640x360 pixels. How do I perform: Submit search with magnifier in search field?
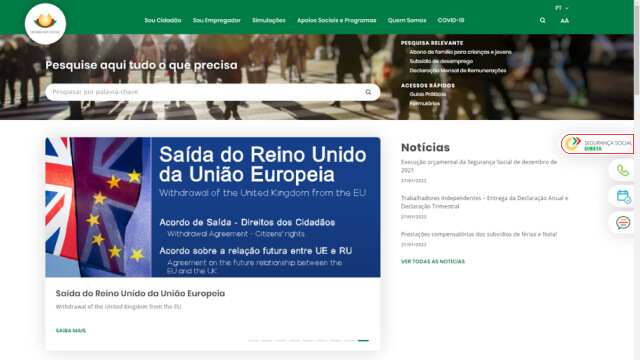coord(368,92)
